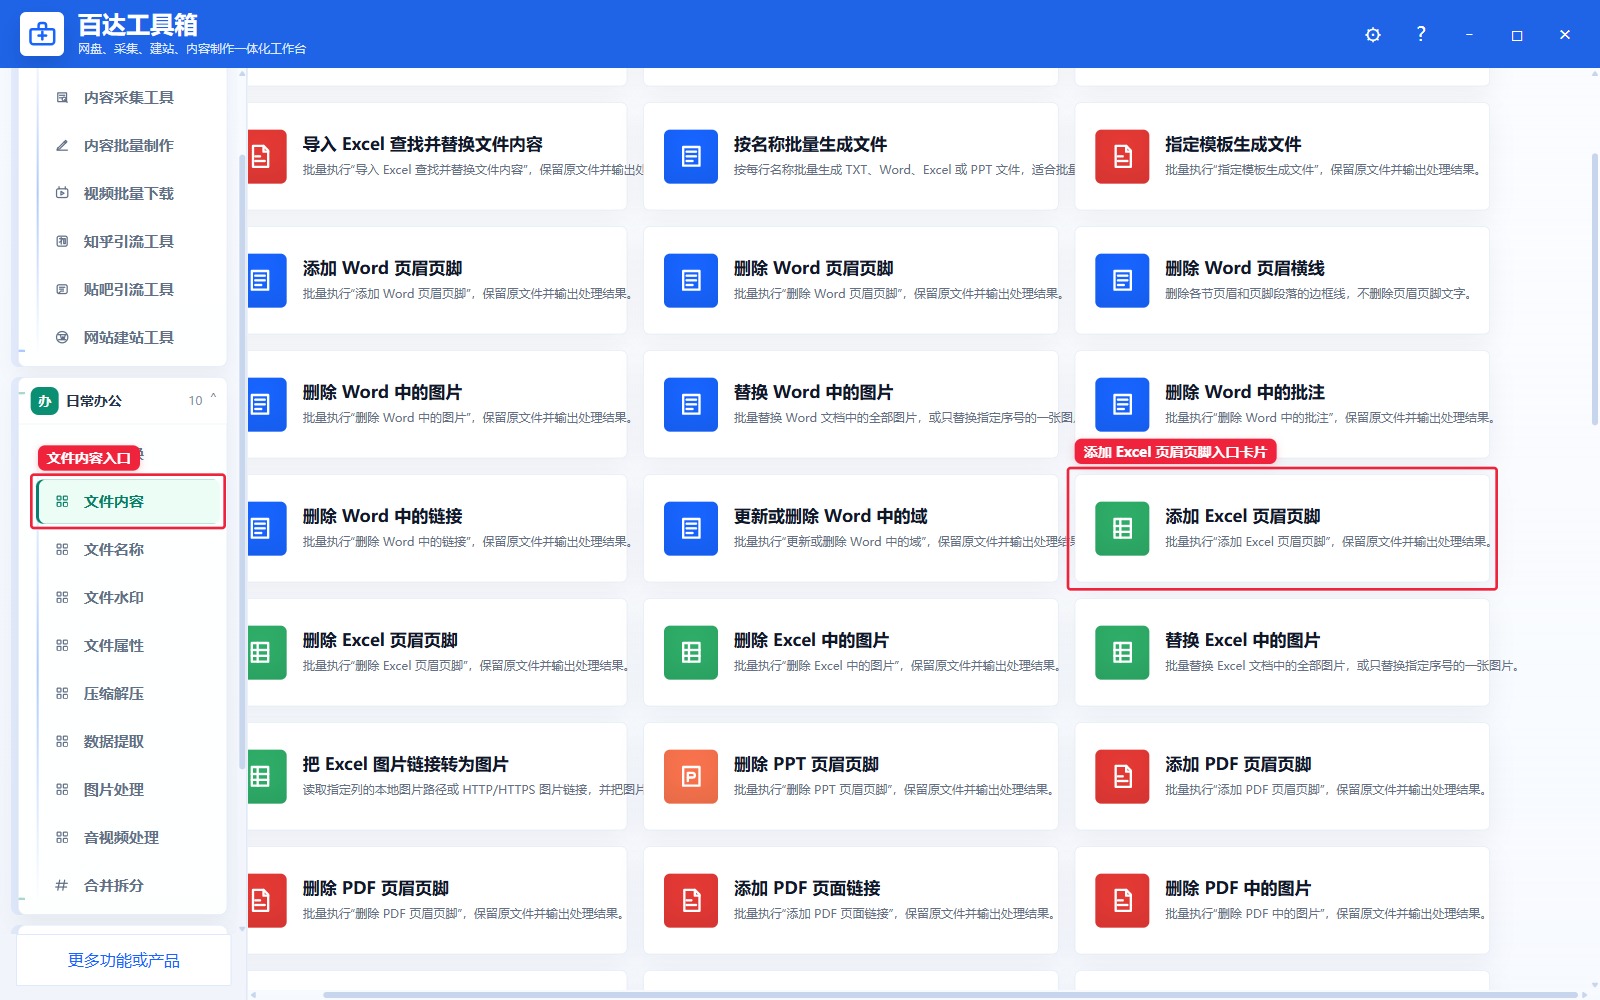Click the green icon of 删除 Excel 中的图片
Viewport: 1600px width, 1000px height.
(691, 653)
